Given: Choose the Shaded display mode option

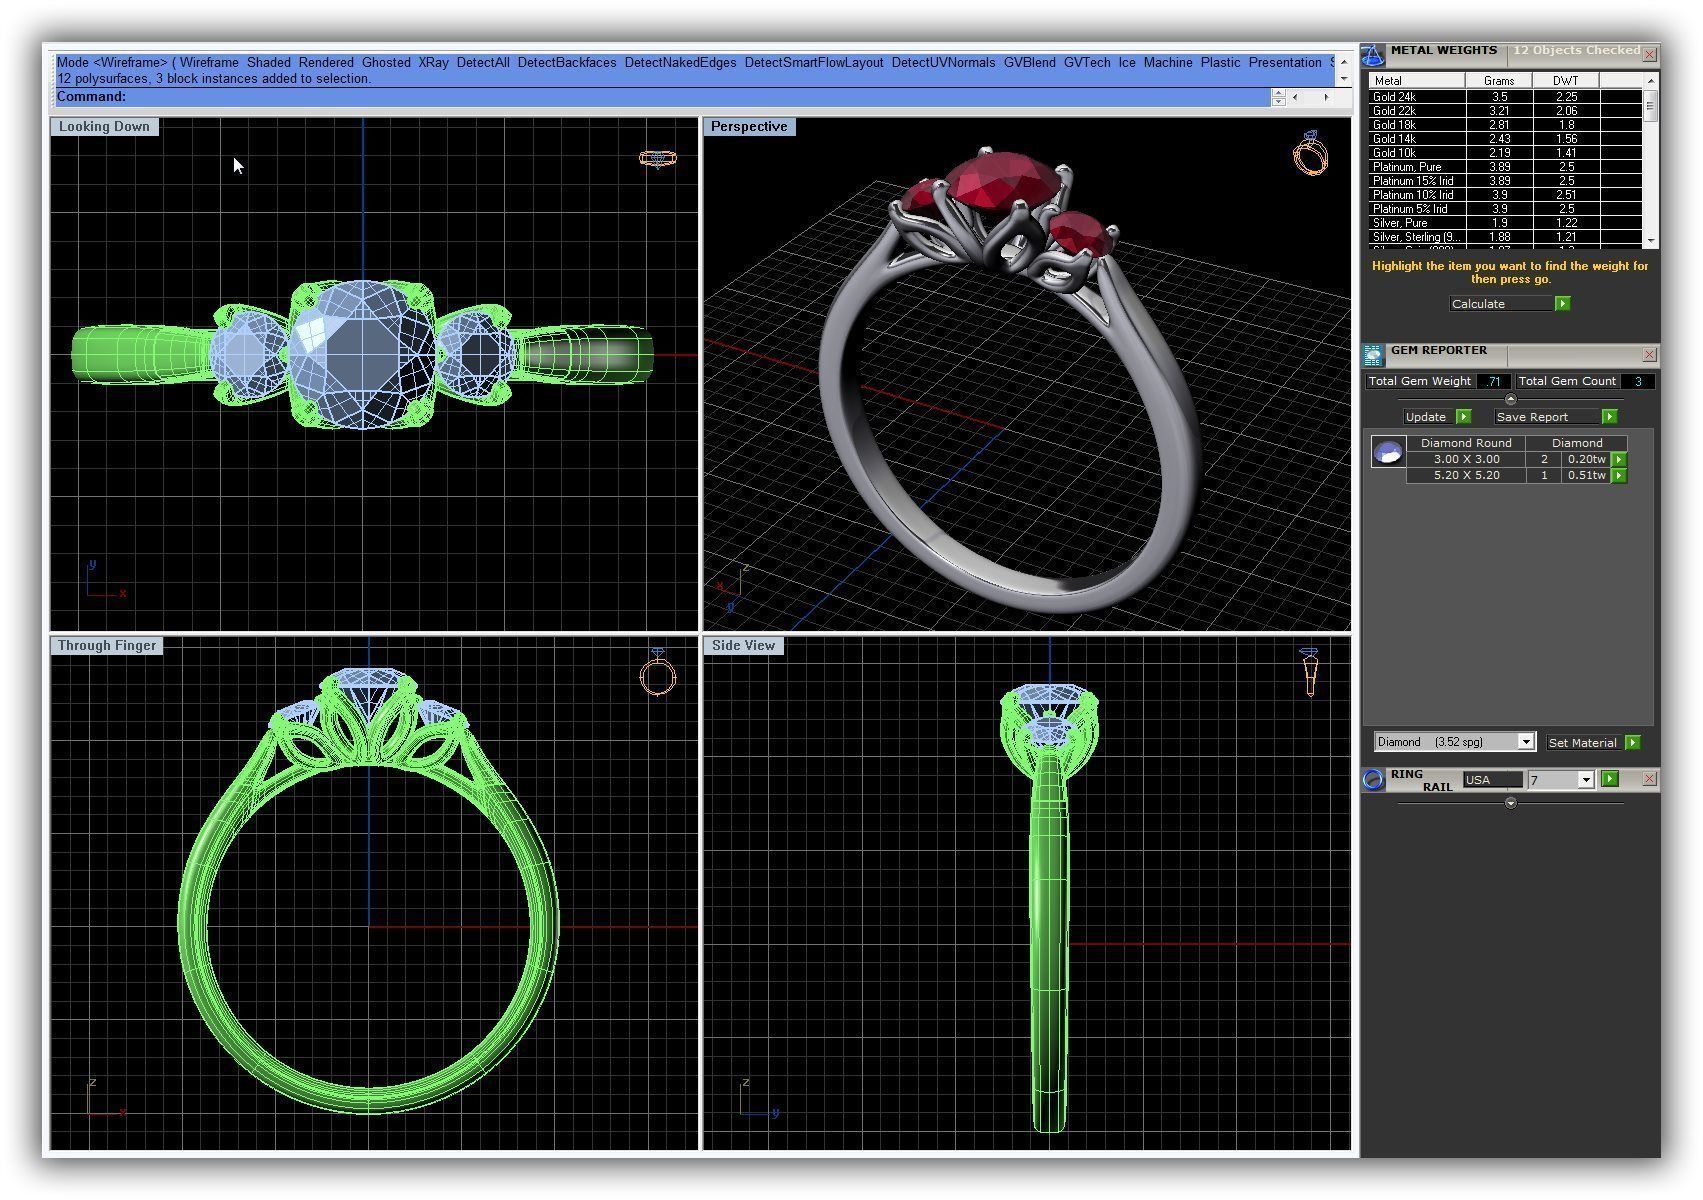Looking at the screenshot, I should click(269, 62).
